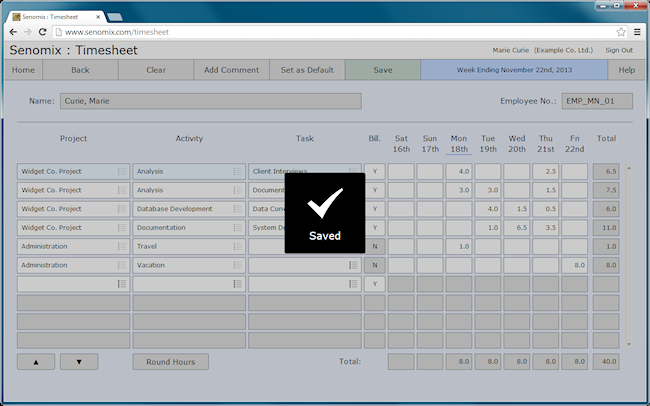
Task: Click the row total 11.0 for Documentation
Action: [x=606, y=227]
